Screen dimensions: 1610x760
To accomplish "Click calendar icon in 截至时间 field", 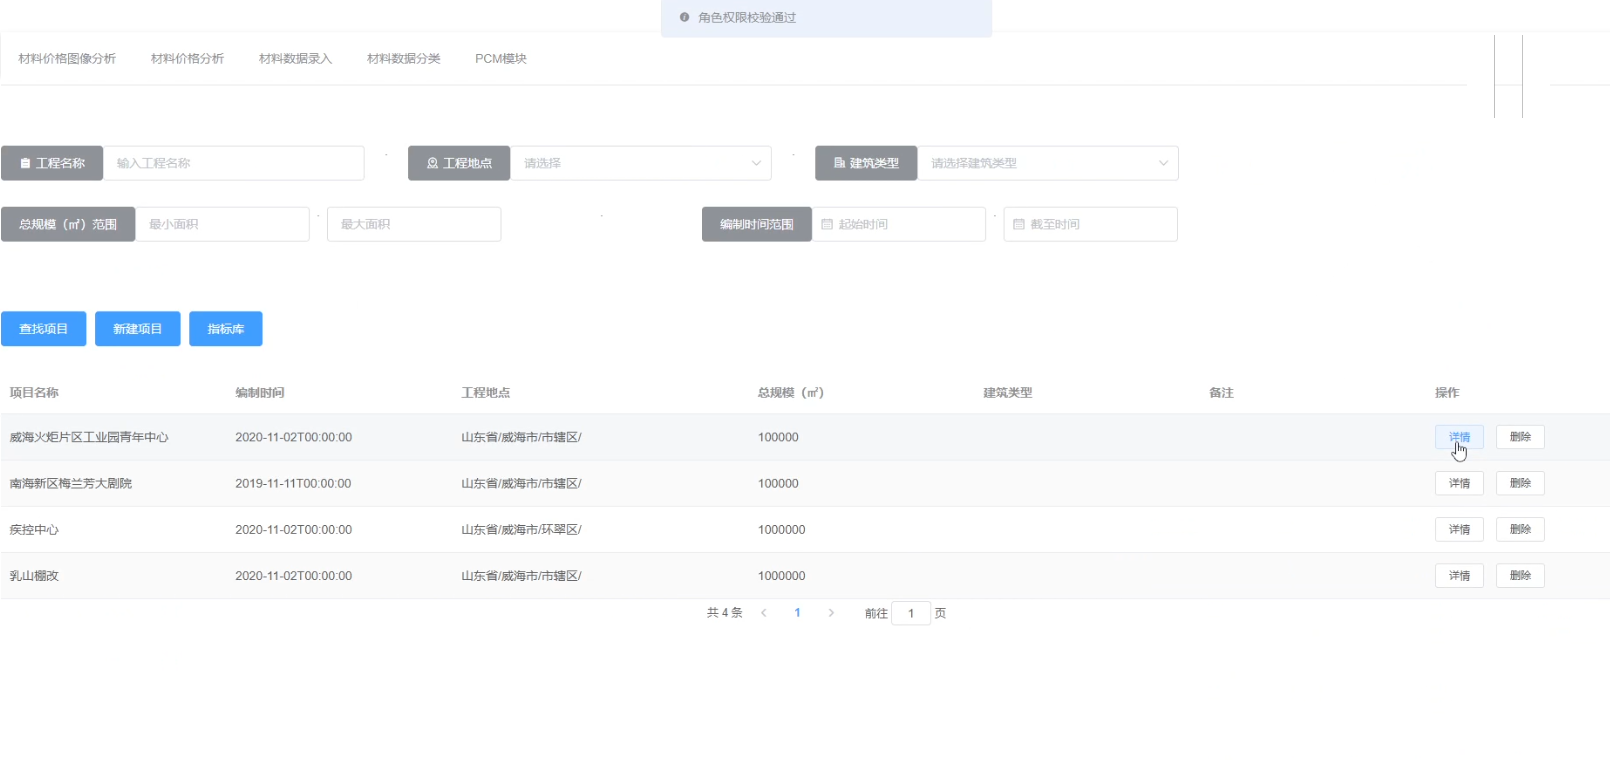I will [1019, 224].
